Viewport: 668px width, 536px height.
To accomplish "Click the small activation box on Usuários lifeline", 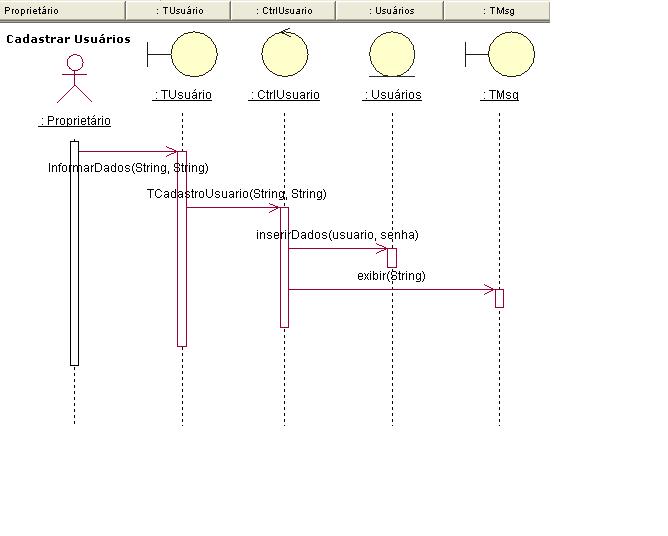I will [x=392, y=258].
